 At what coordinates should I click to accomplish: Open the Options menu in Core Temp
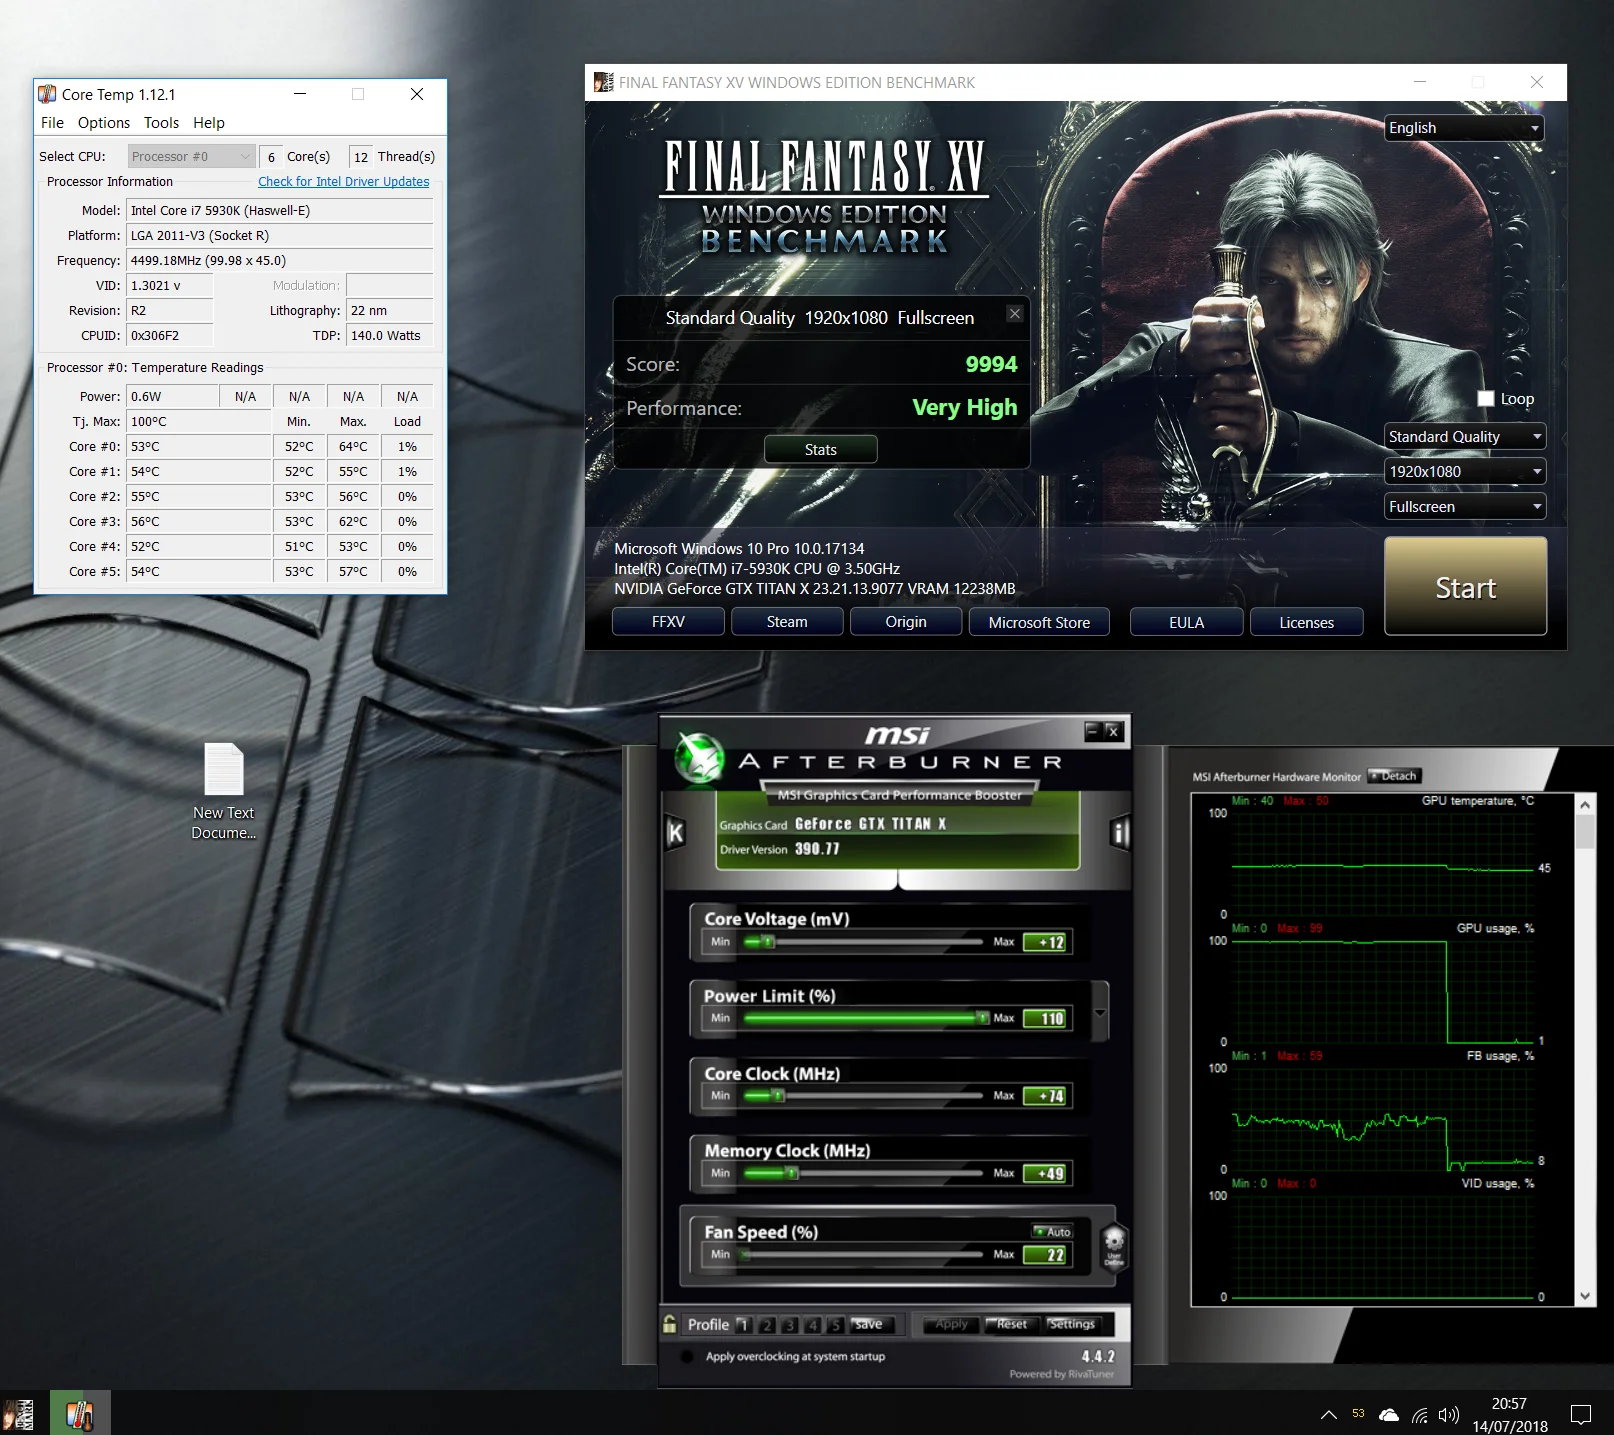point(104,123)
